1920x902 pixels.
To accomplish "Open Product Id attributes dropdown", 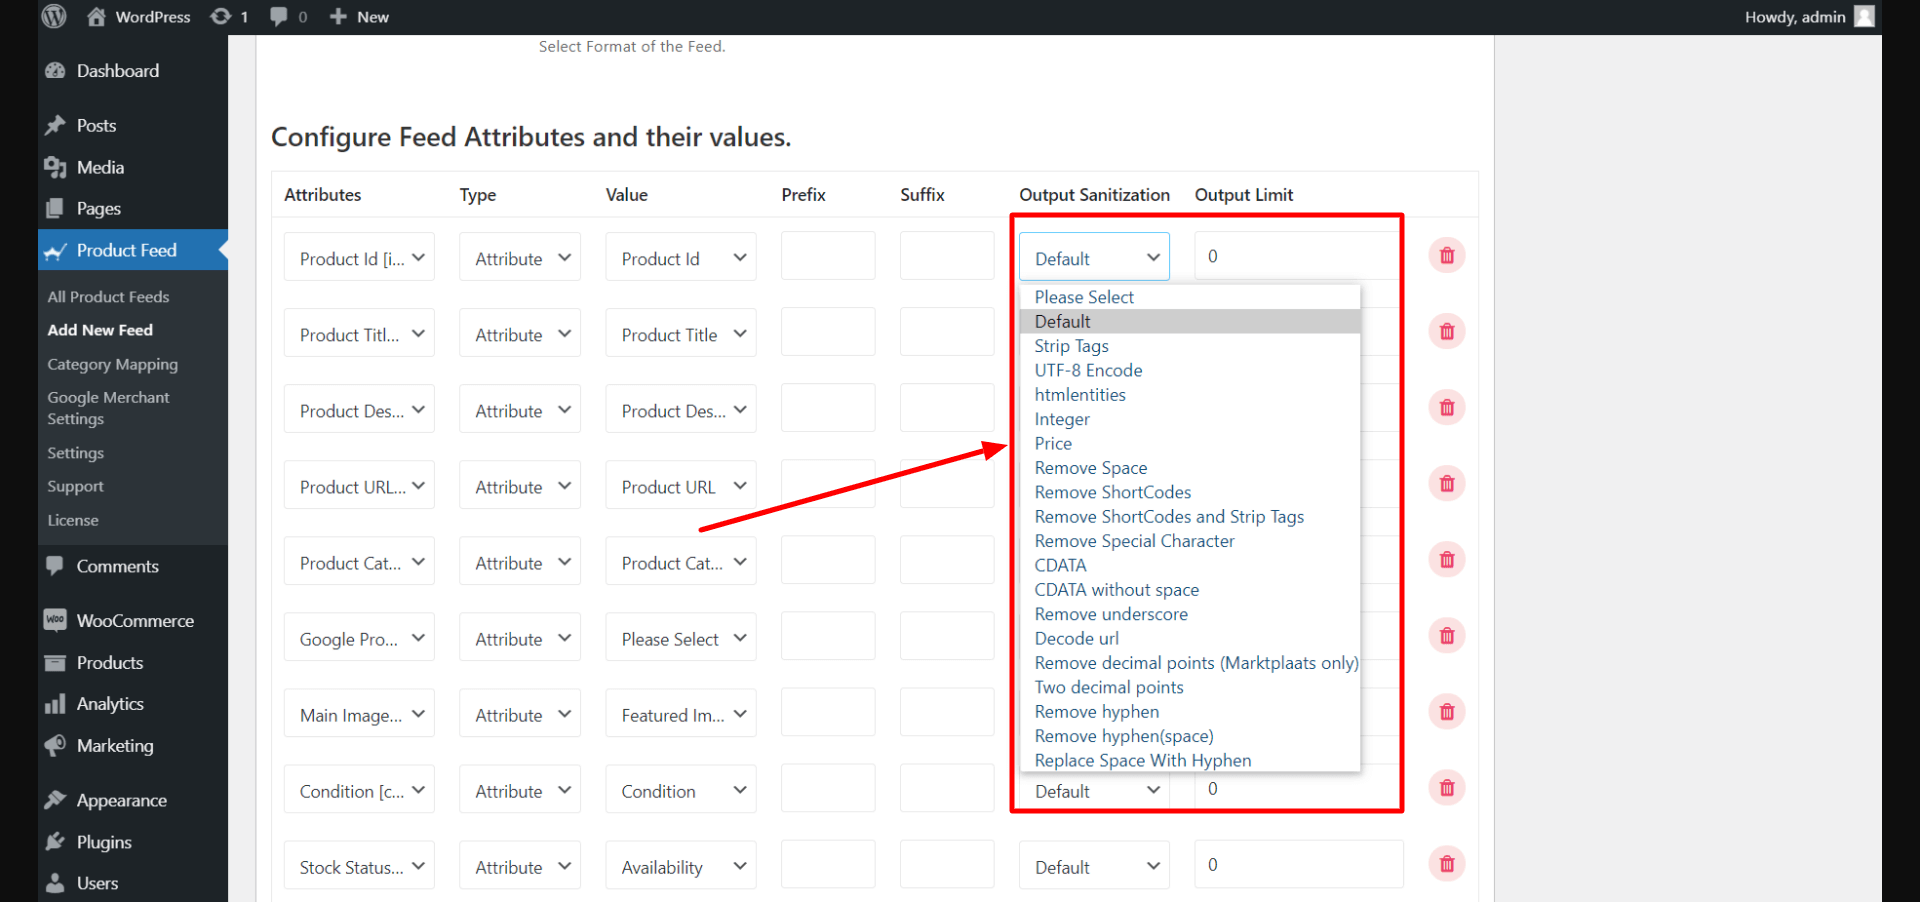I will pos(359,258).
